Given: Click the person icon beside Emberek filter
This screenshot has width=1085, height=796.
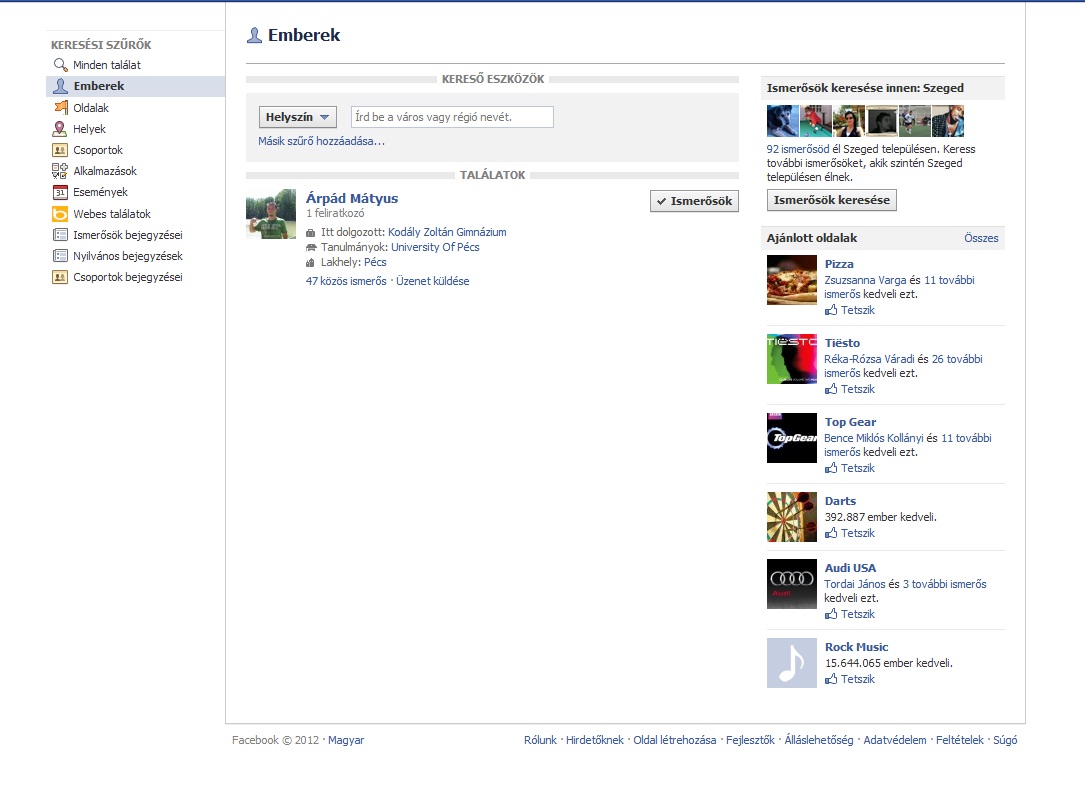Looking at the screenshot, I should click(x=60, y=86).
